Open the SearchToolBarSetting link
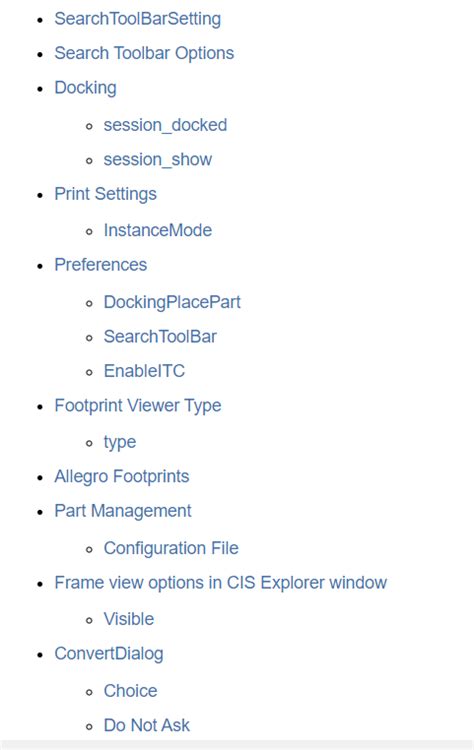The image size is (474, 750). pos(138,19)
